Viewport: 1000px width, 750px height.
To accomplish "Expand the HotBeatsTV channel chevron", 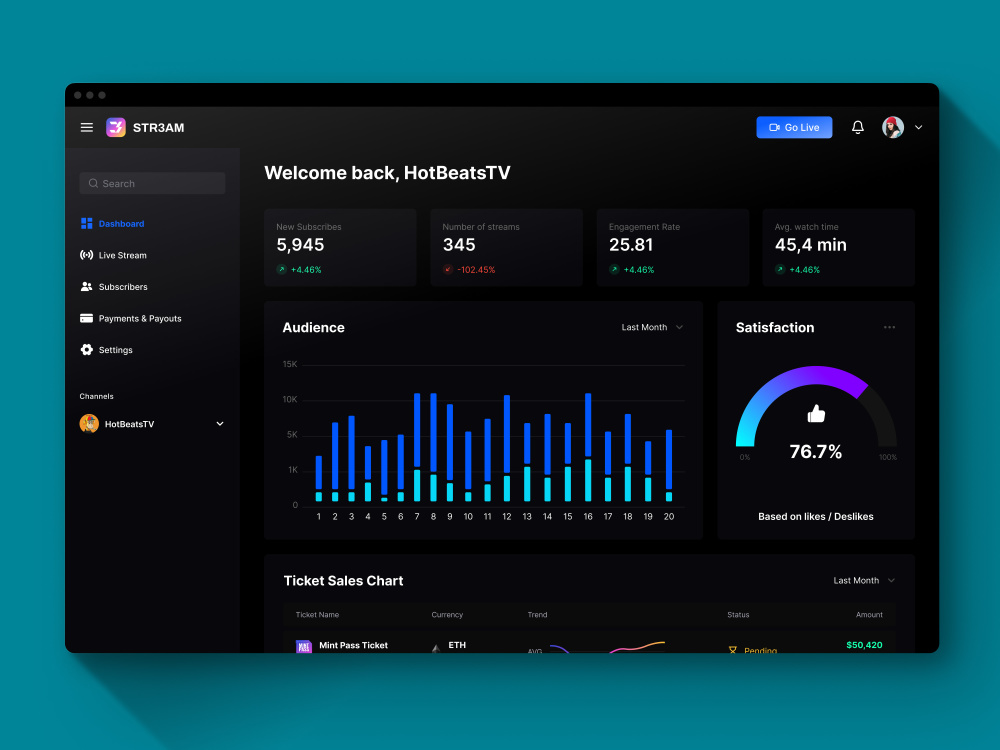I will 220,423.
